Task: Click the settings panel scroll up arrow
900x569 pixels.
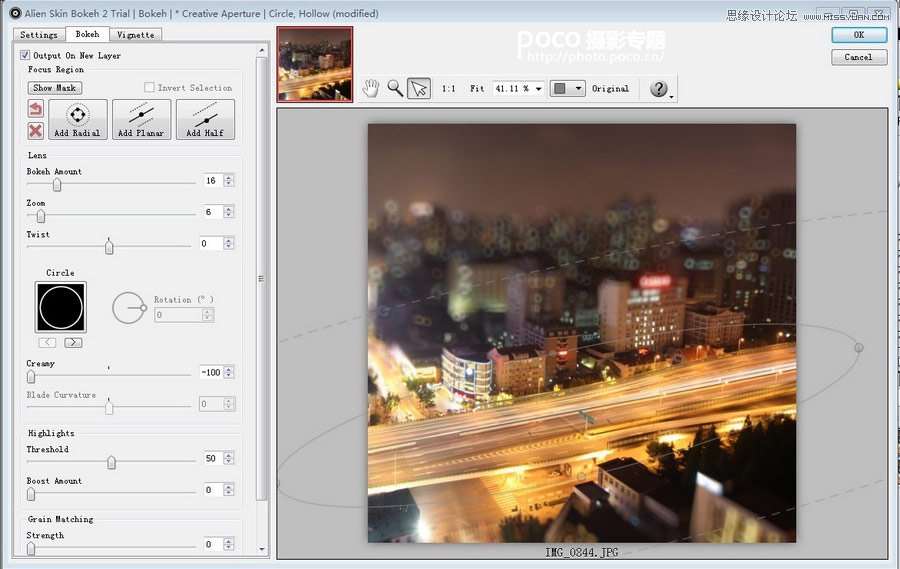Action: [262, 51]
